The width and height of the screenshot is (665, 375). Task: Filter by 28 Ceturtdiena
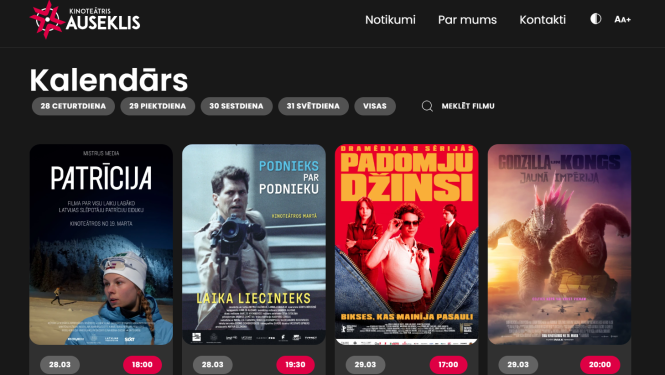coord(73,106)
